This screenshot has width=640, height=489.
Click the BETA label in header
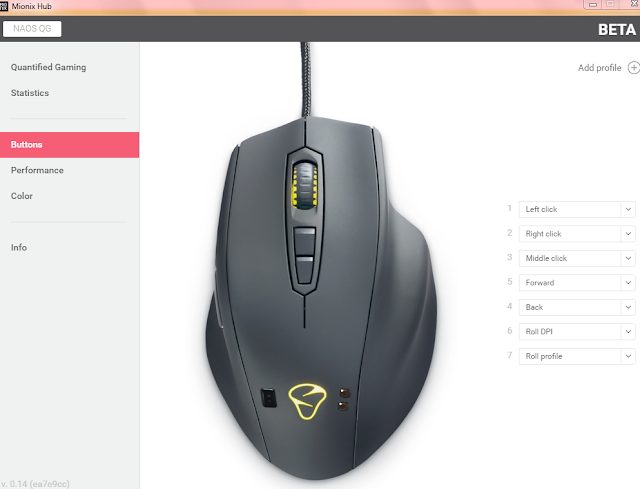(617, 29)
